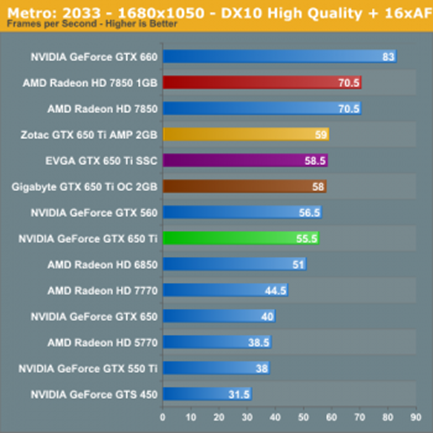Click the green bar value 55.5
Image resolution: width=433 pixels, height=433 pixels.
307,239
